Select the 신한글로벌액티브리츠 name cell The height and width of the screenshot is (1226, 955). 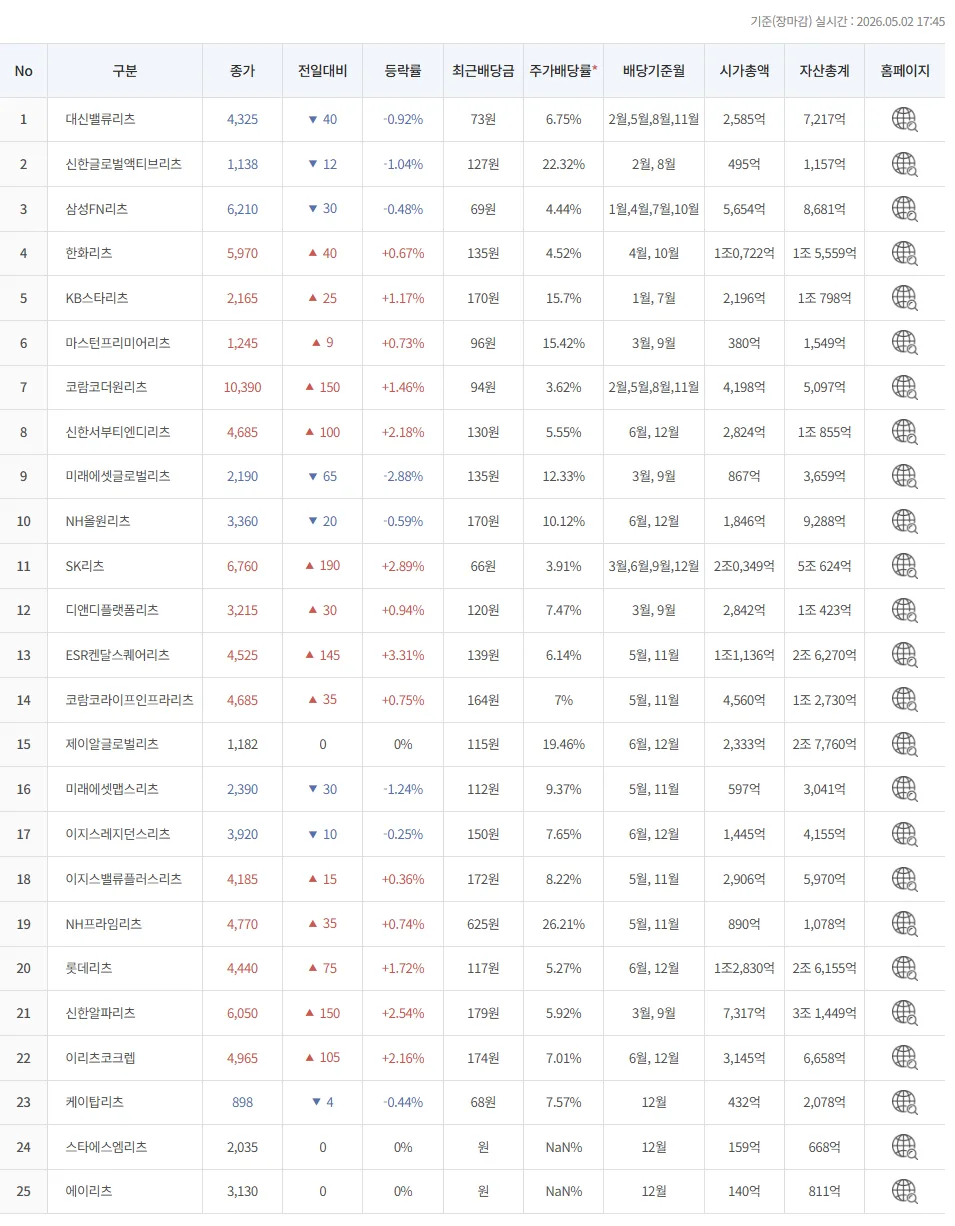[x=125, y=164]
